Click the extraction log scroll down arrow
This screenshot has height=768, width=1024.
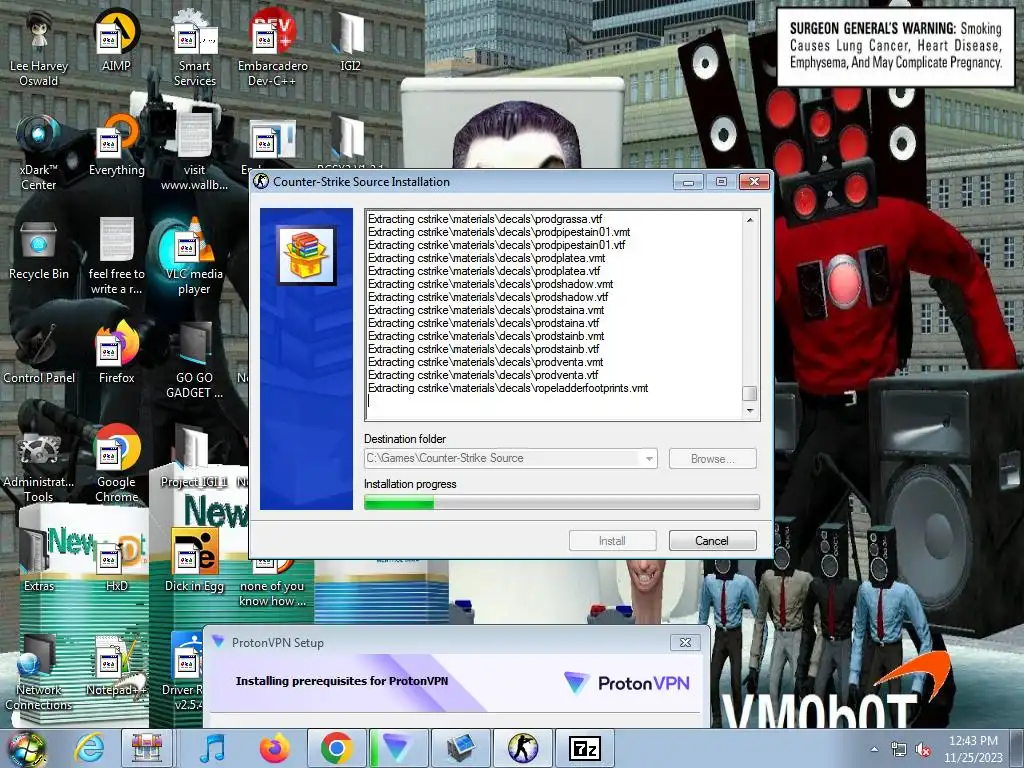[x=750, y=411]
